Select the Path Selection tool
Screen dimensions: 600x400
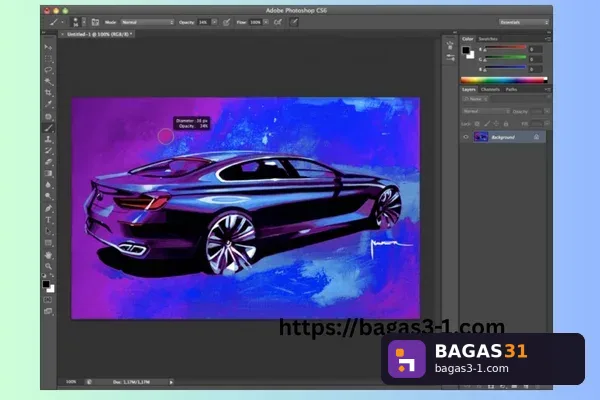48,232
